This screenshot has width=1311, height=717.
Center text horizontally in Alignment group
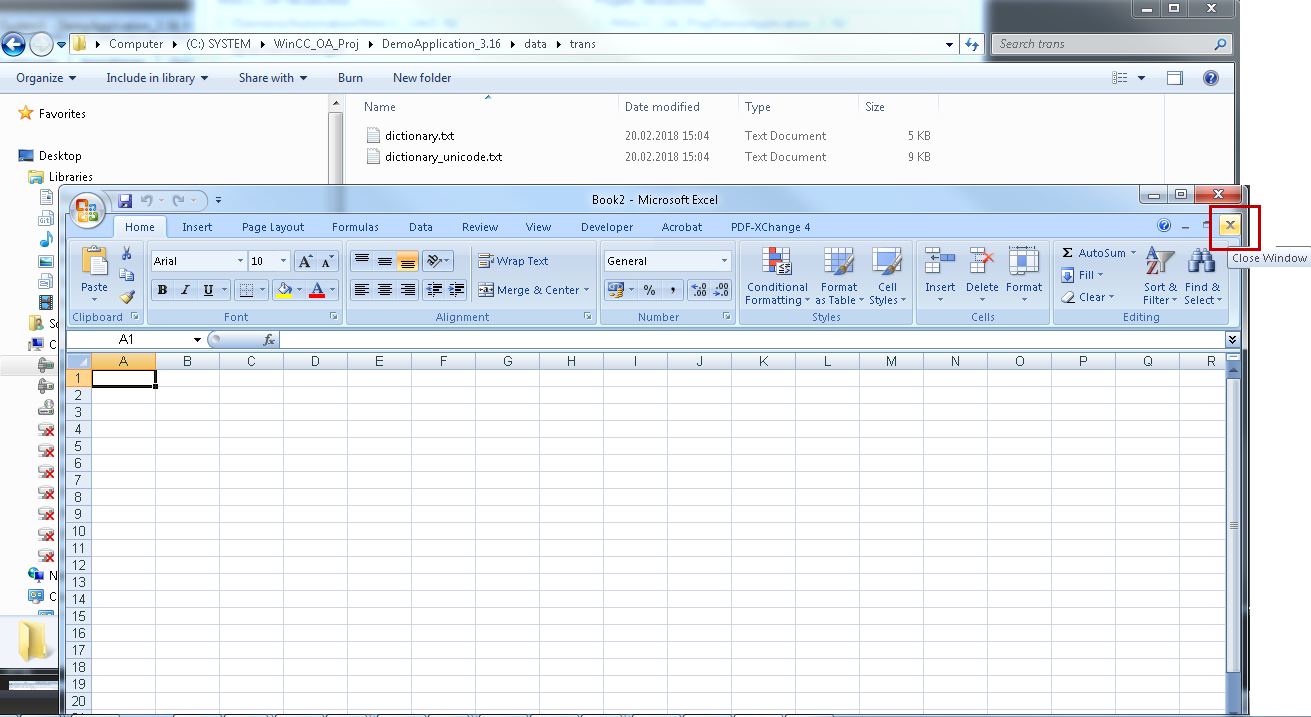(384, 290)
